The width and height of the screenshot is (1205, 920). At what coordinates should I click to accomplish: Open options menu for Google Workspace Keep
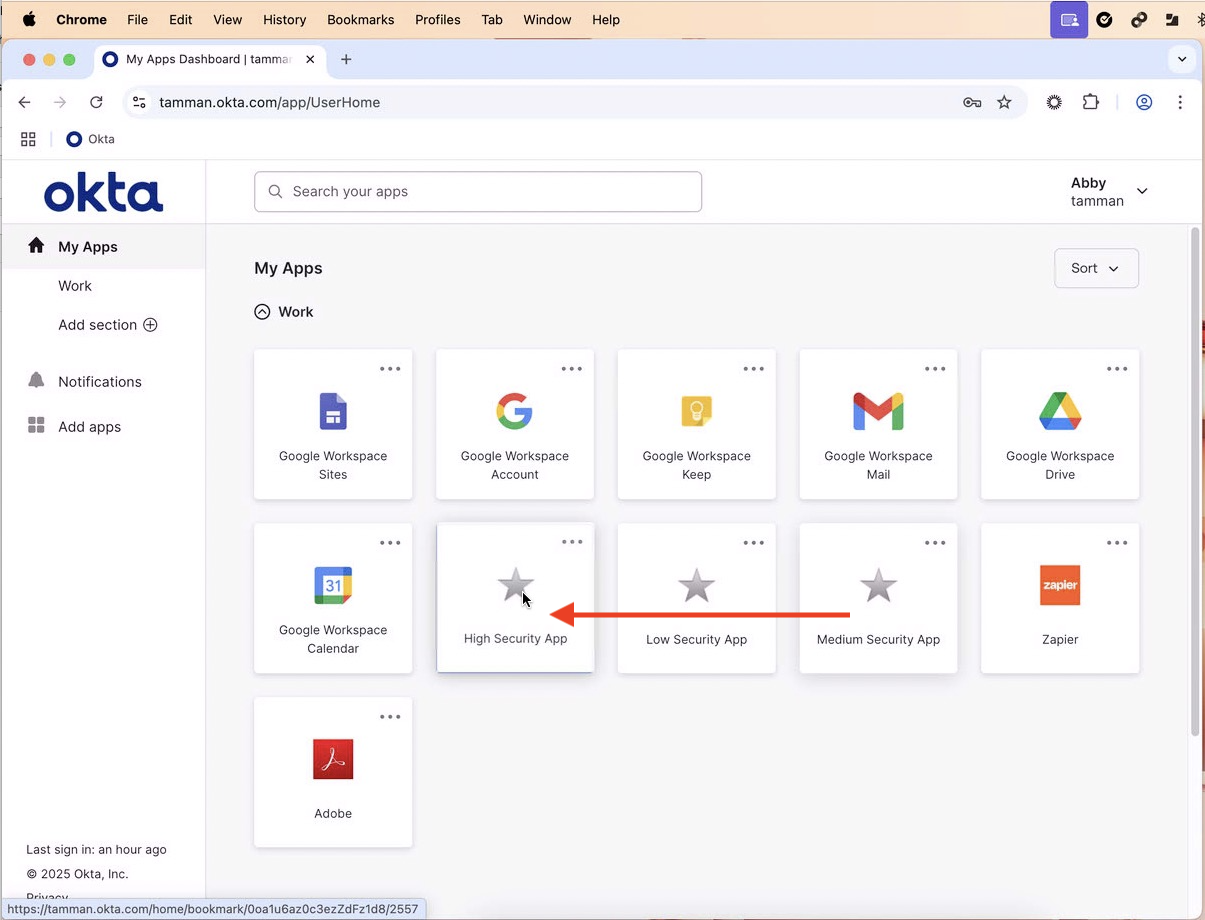(x=753, y=369)
